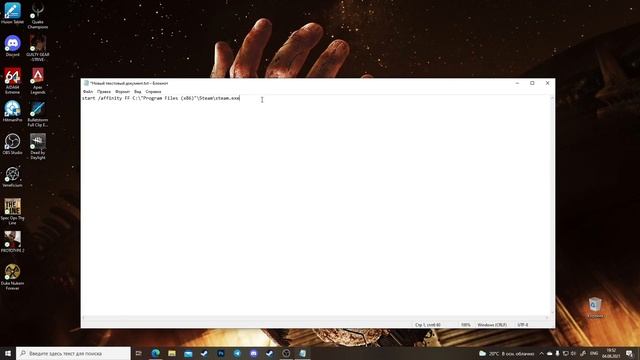The width and height of the screenshot is (640, 360).
Task: Minimize the Notepad window
Action: (x=517, y=83)
